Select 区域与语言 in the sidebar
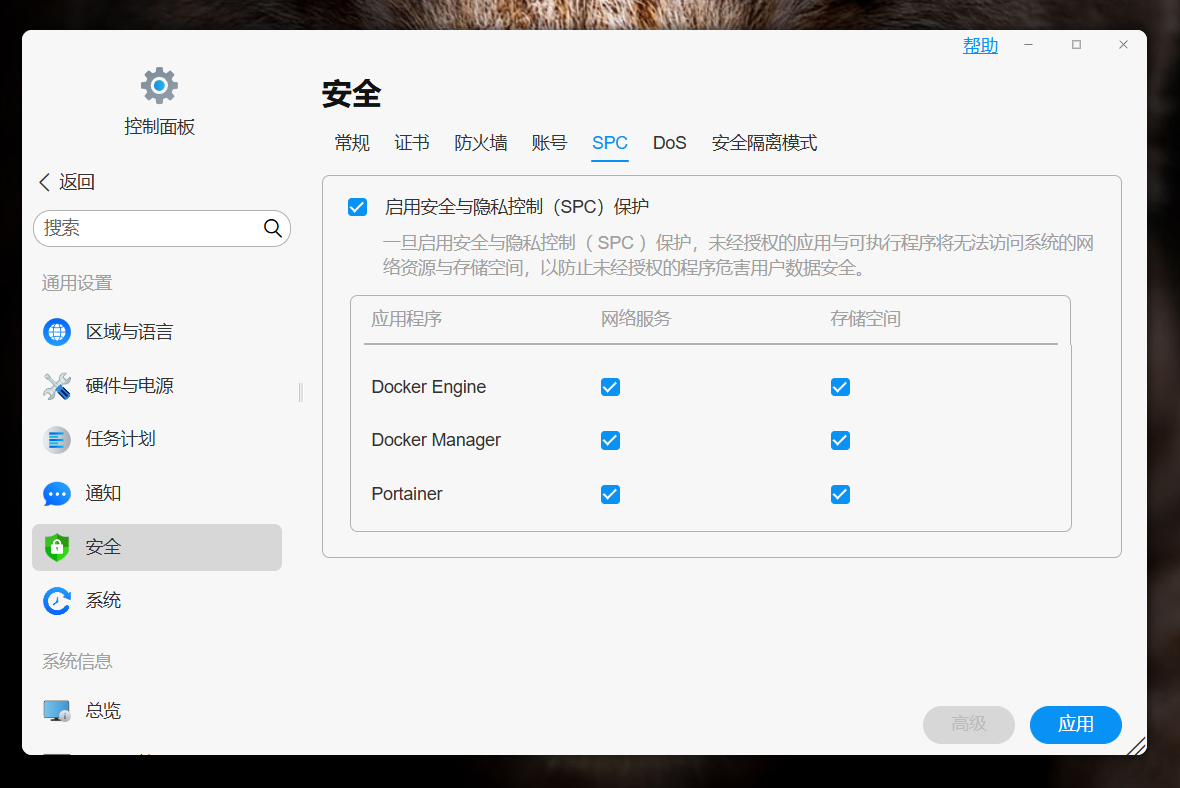 pyautogui.click(x=129, y=332)
